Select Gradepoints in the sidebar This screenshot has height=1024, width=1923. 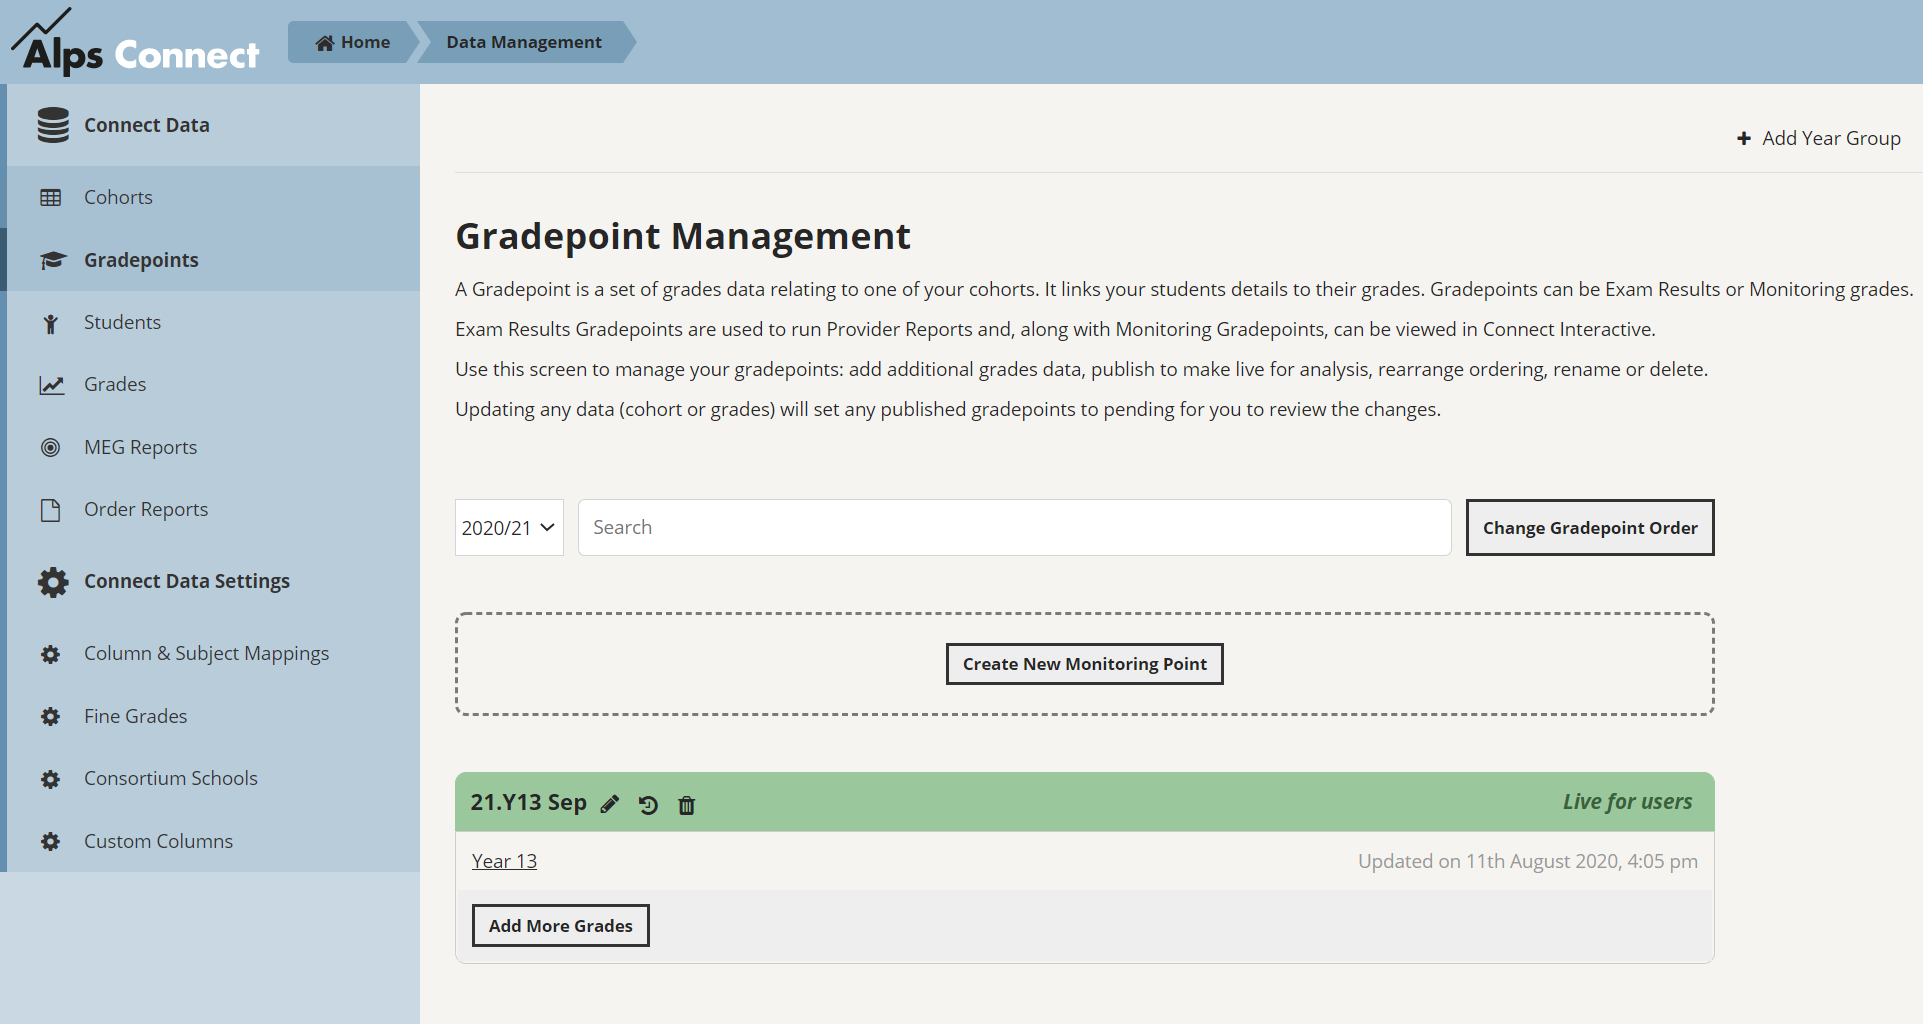click(x=213, y=260)
